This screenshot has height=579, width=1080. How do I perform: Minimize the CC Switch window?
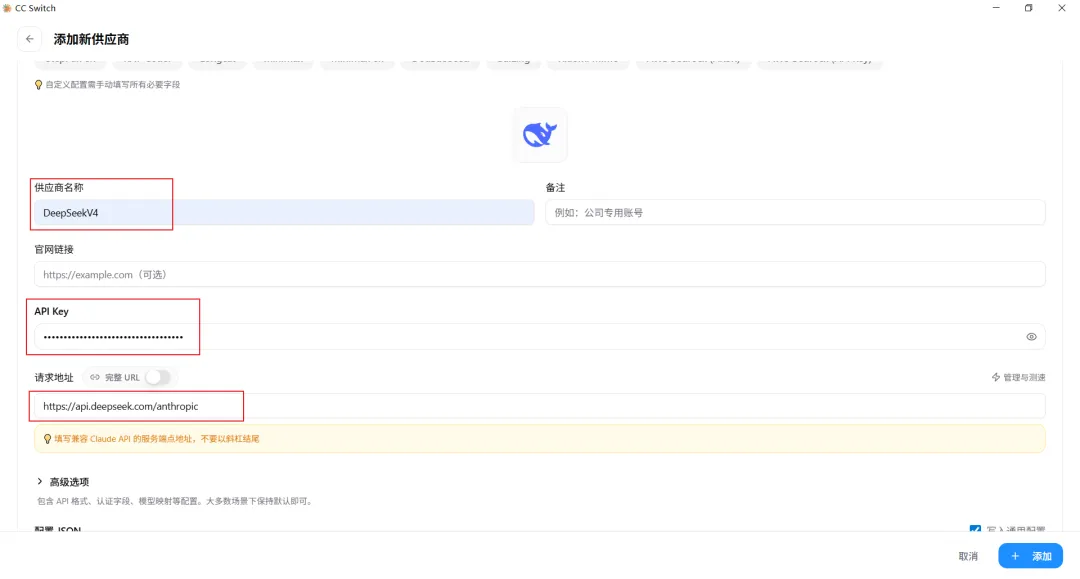pos(996,8)
